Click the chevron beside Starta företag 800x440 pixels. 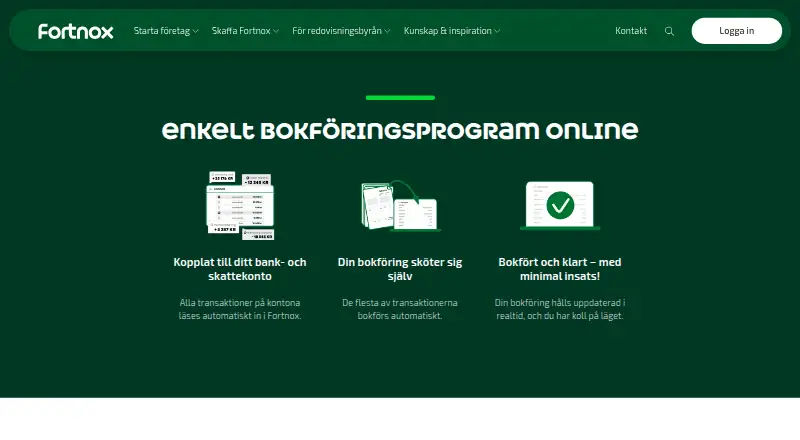pyautogui.click(x=195, y=31)
